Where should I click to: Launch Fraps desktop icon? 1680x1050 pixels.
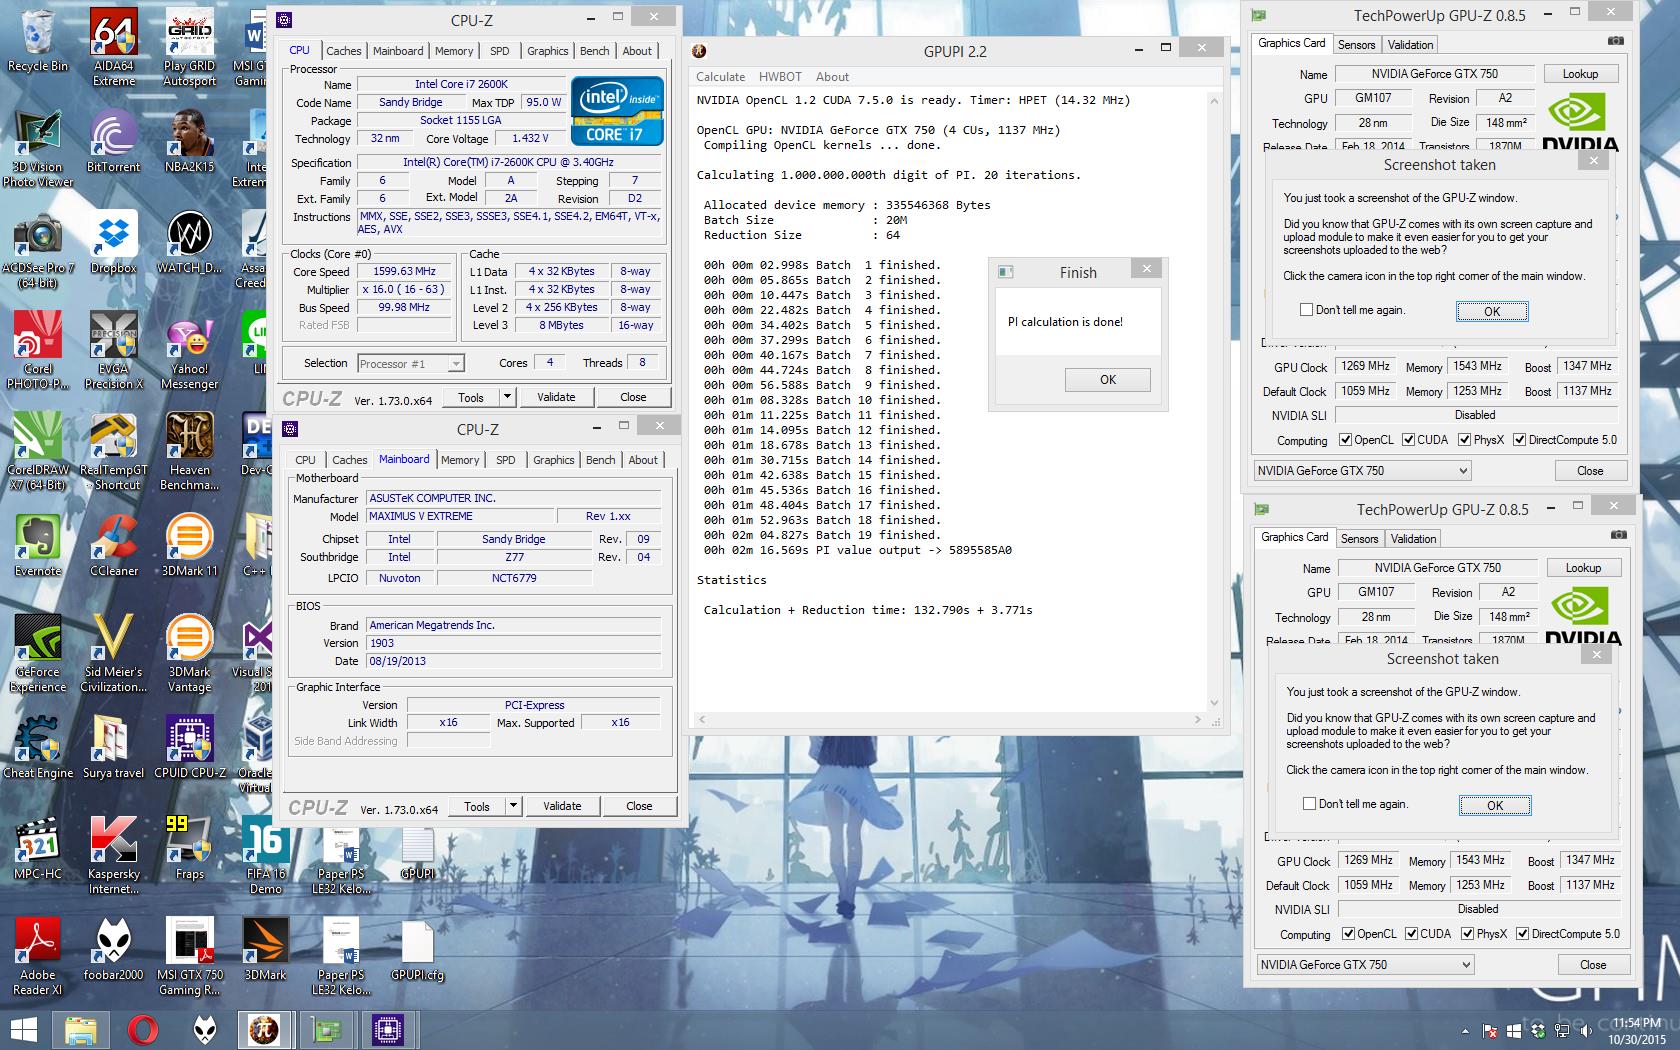pos(189,848)
